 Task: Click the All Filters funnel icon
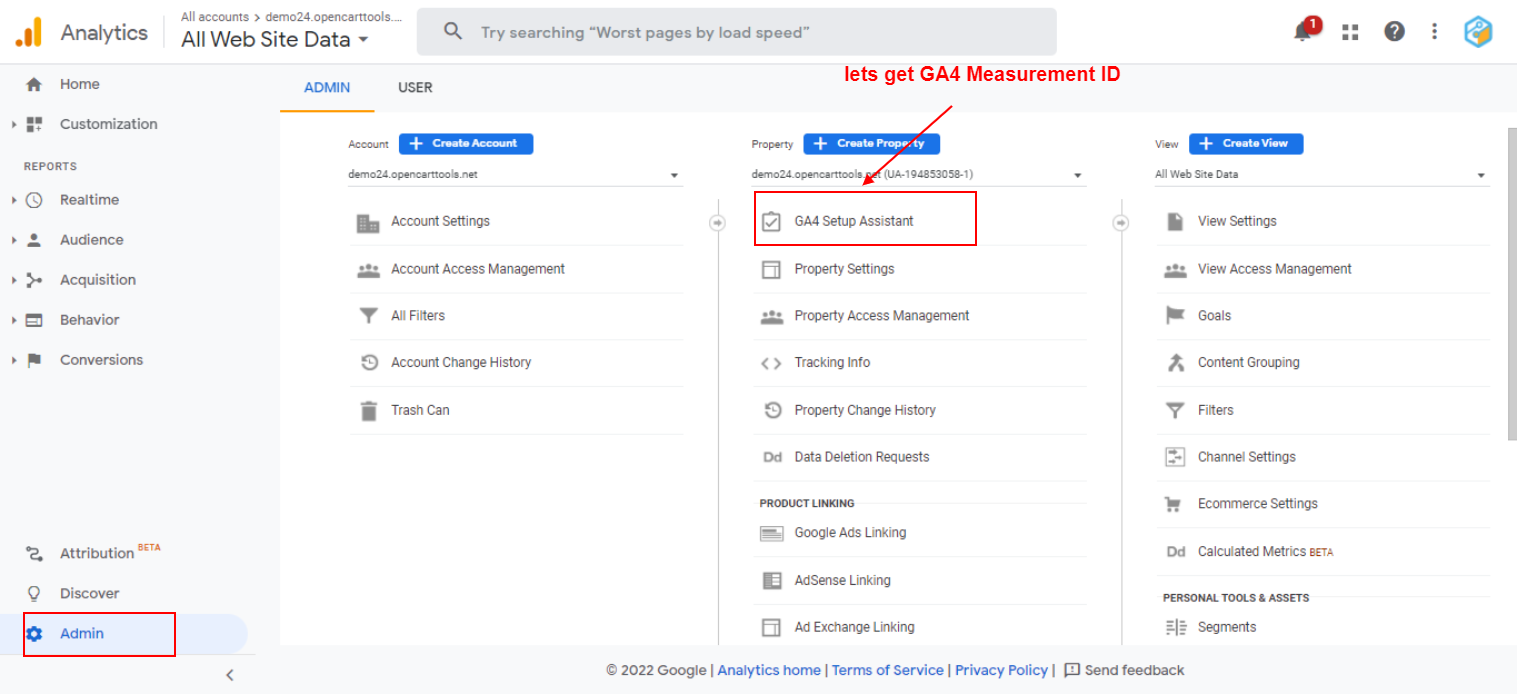tap(368, 316)
